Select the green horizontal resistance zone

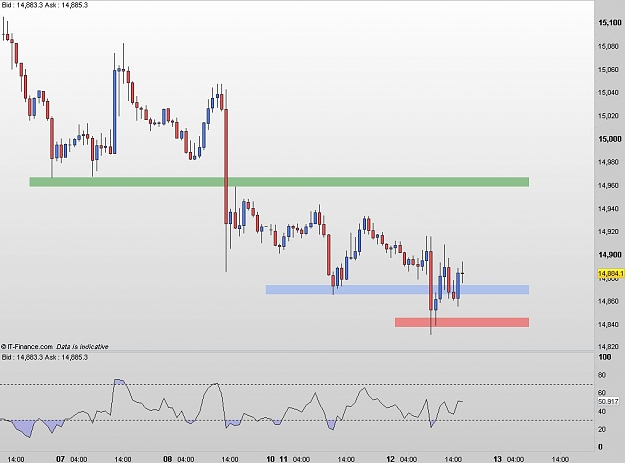click(x=279, y=182)
